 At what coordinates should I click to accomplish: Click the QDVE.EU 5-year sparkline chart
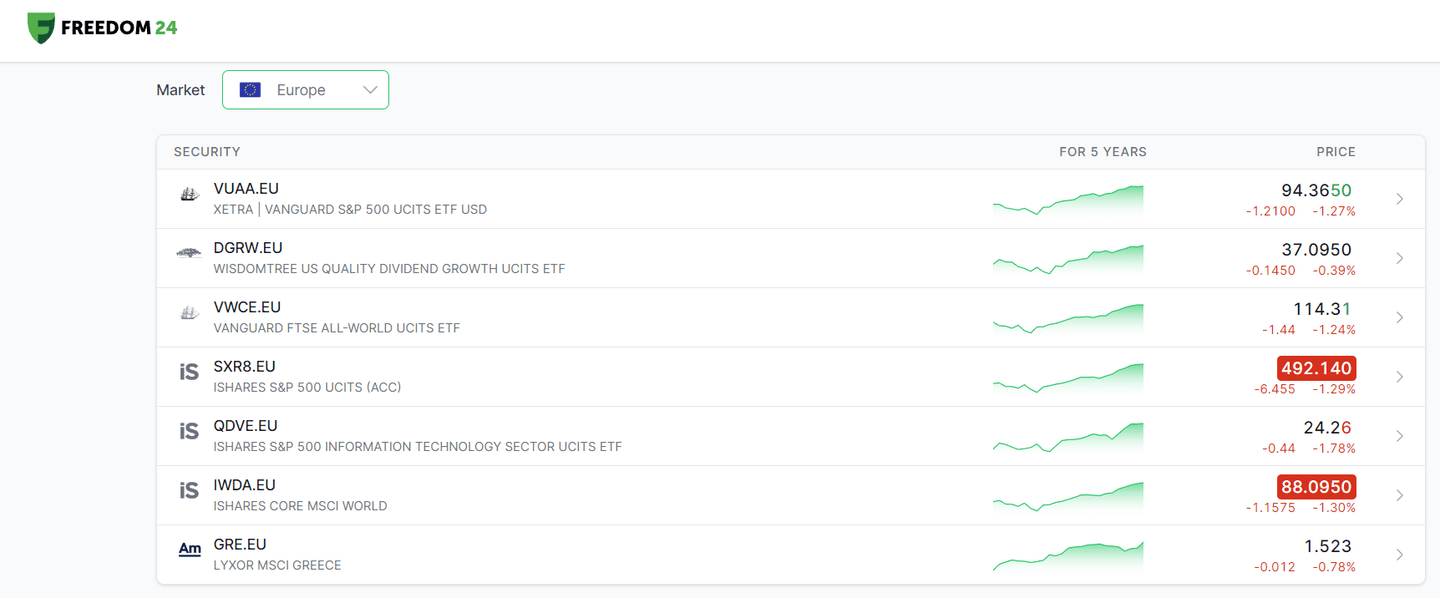1068,436
